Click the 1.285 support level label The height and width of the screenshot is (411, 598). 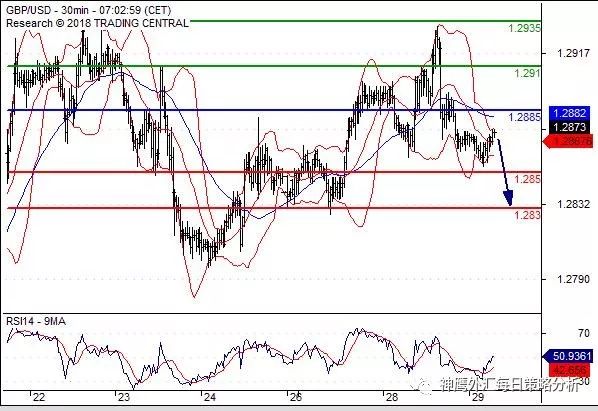click(527, 179)
